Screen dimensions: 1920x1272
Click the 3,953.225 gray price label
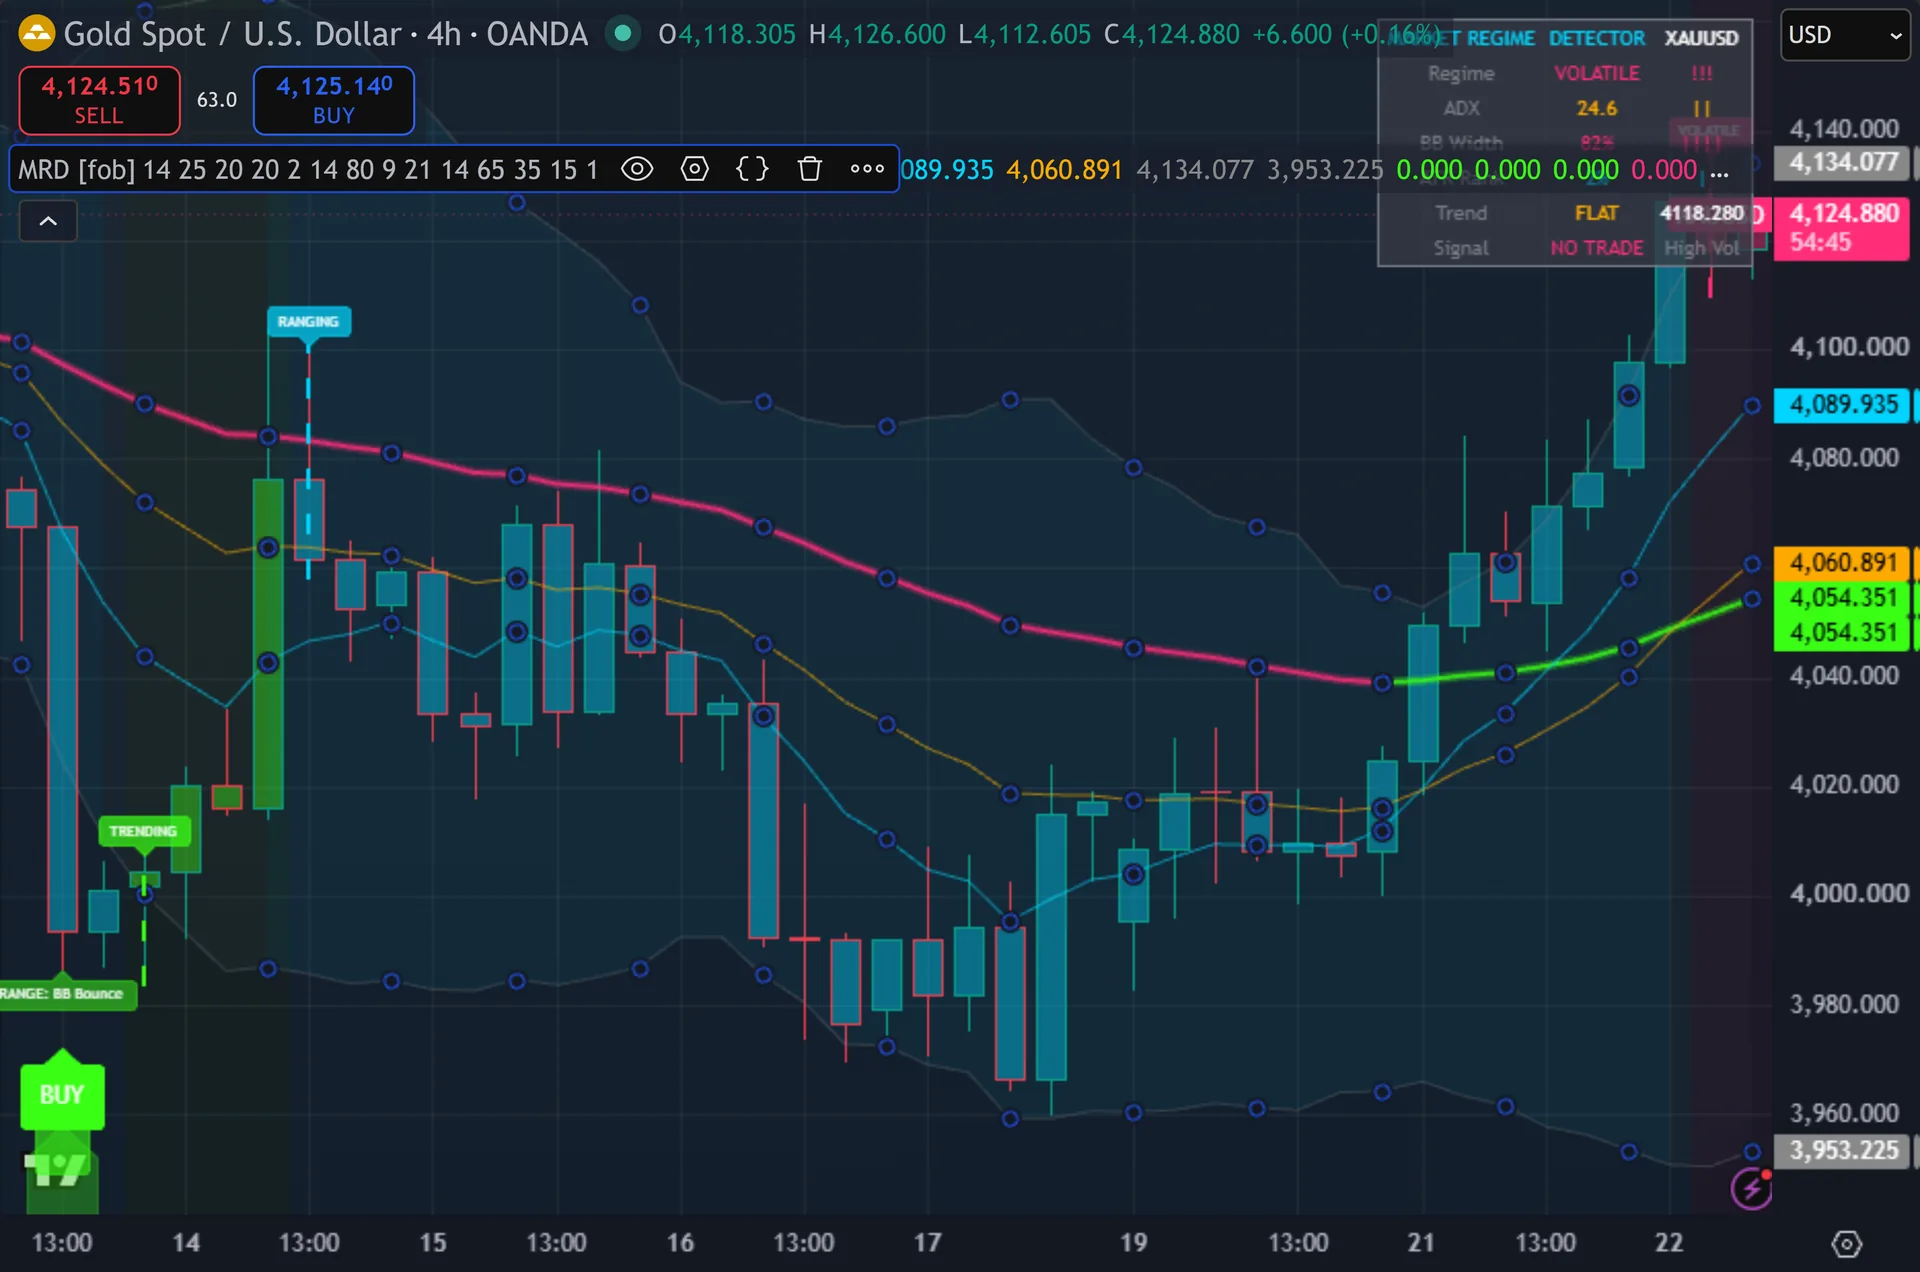(1842, 1150)
